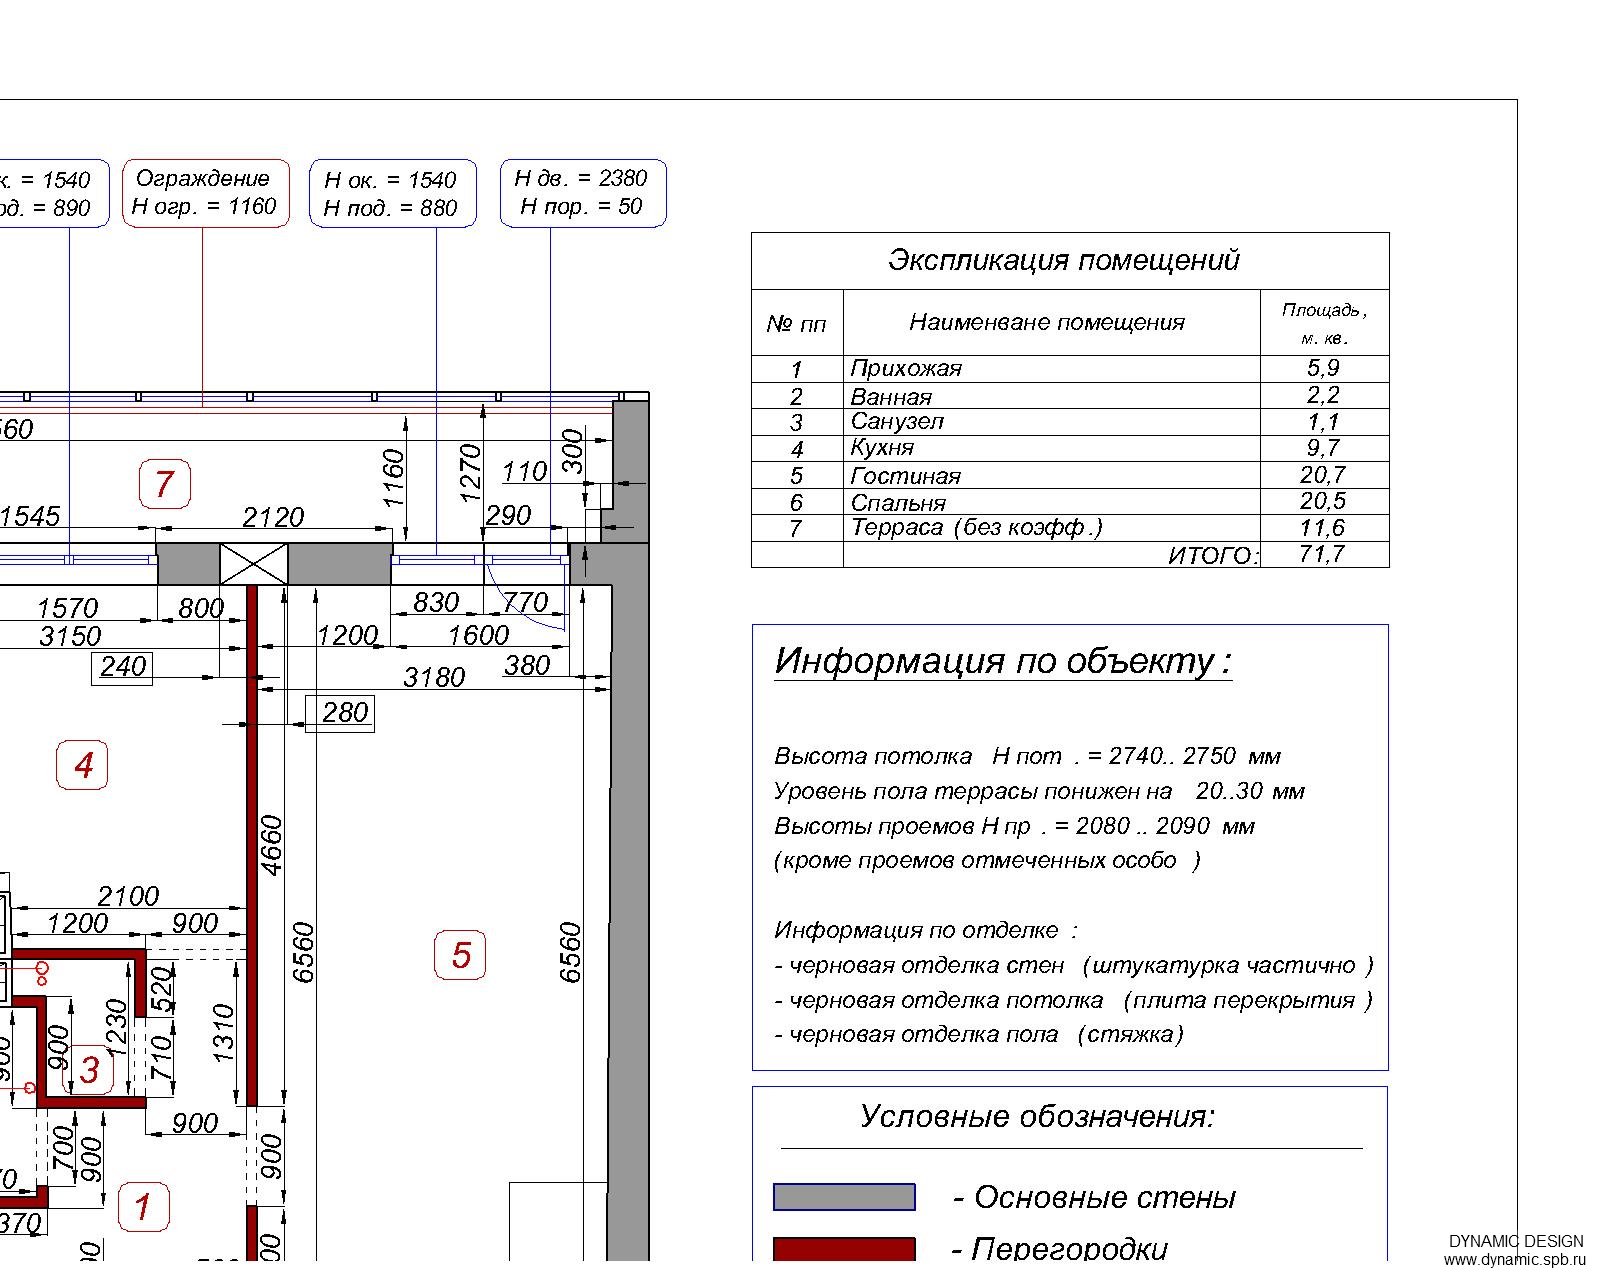Viewport: 1600px width, 1280px height.
Task: Click the 'Информация по объекту:' heading
Action: 1003,662
